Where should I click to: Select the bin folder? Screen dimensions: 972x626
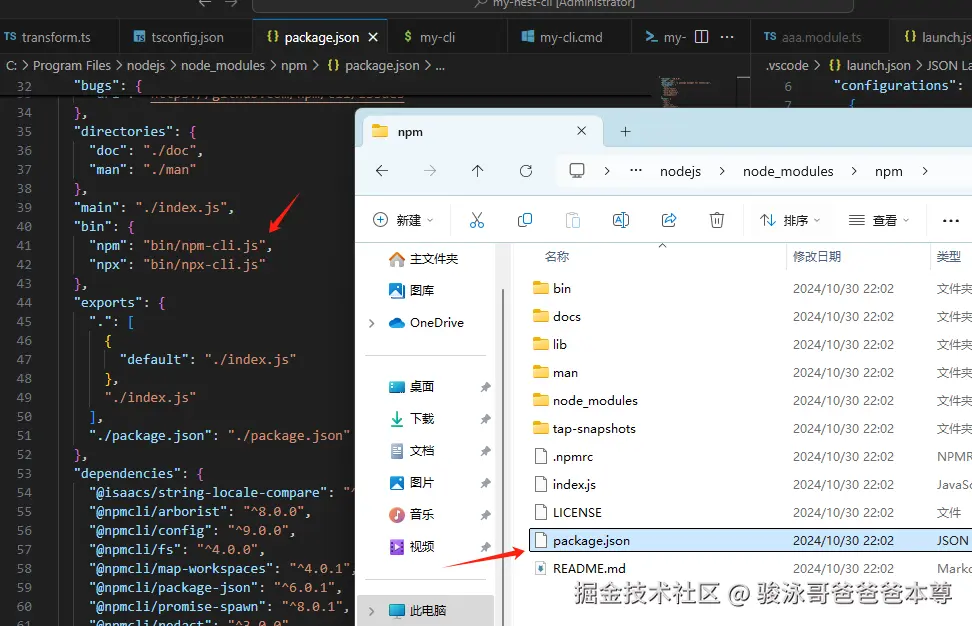coord(552,288)
